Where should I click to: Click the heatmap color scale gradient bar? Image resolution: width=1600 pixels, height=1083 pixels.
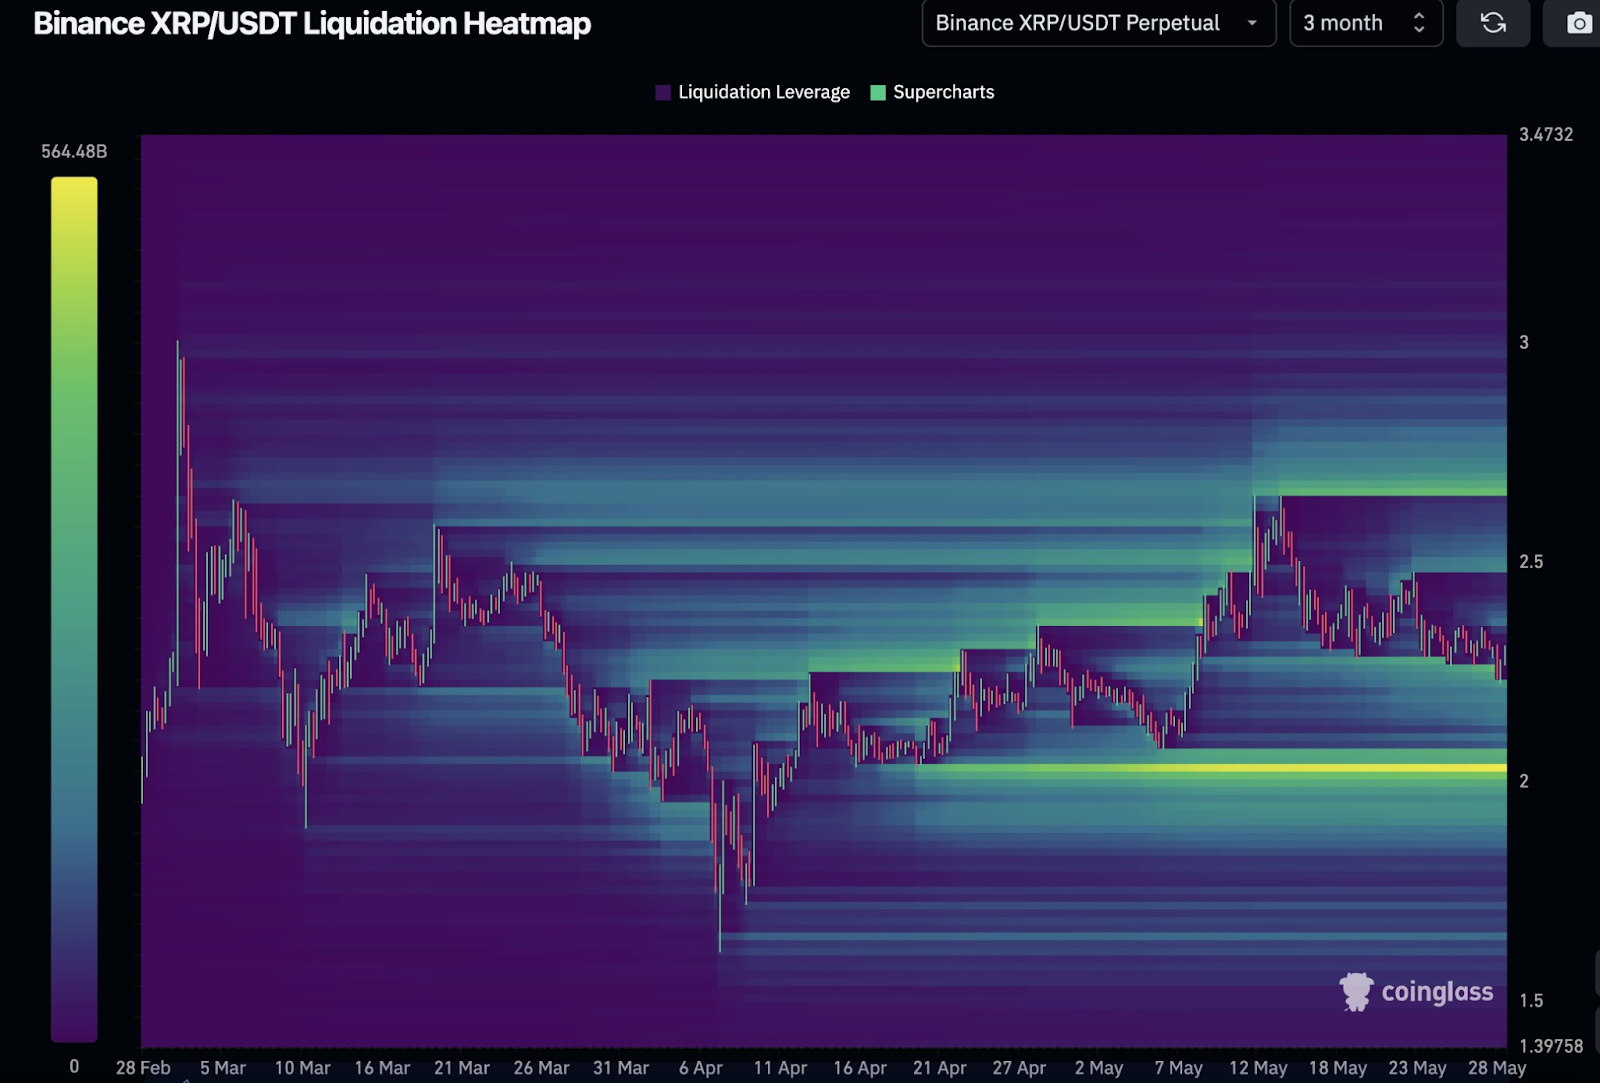click(74, 609)
